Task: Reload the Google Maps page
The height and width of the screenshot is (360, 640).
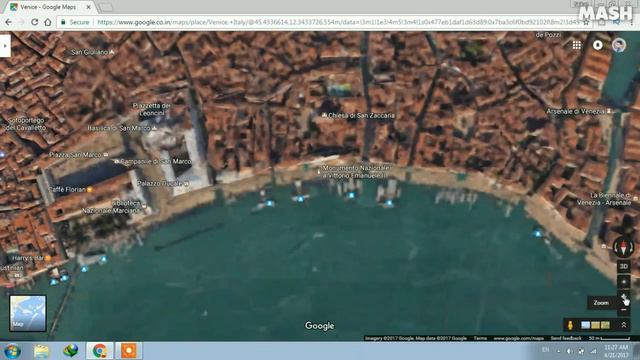Action: tap(35, 22)
